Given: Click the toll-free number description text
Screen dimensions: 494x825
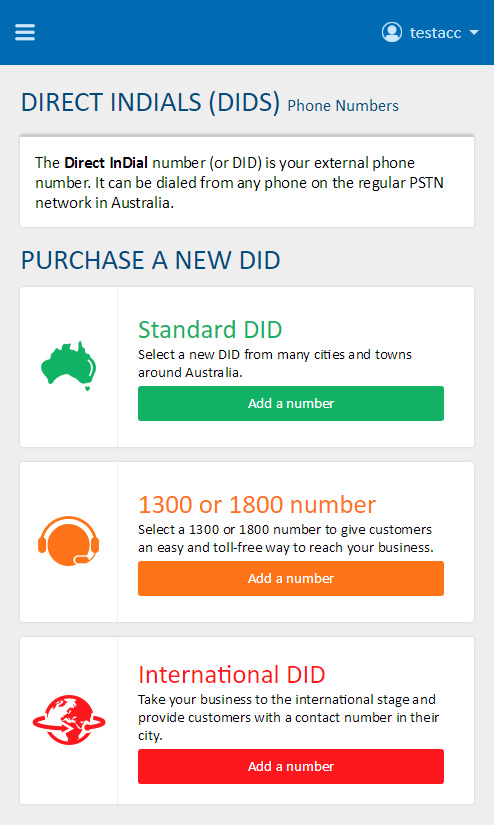Looking at the screenshot, I should (286, 538).
